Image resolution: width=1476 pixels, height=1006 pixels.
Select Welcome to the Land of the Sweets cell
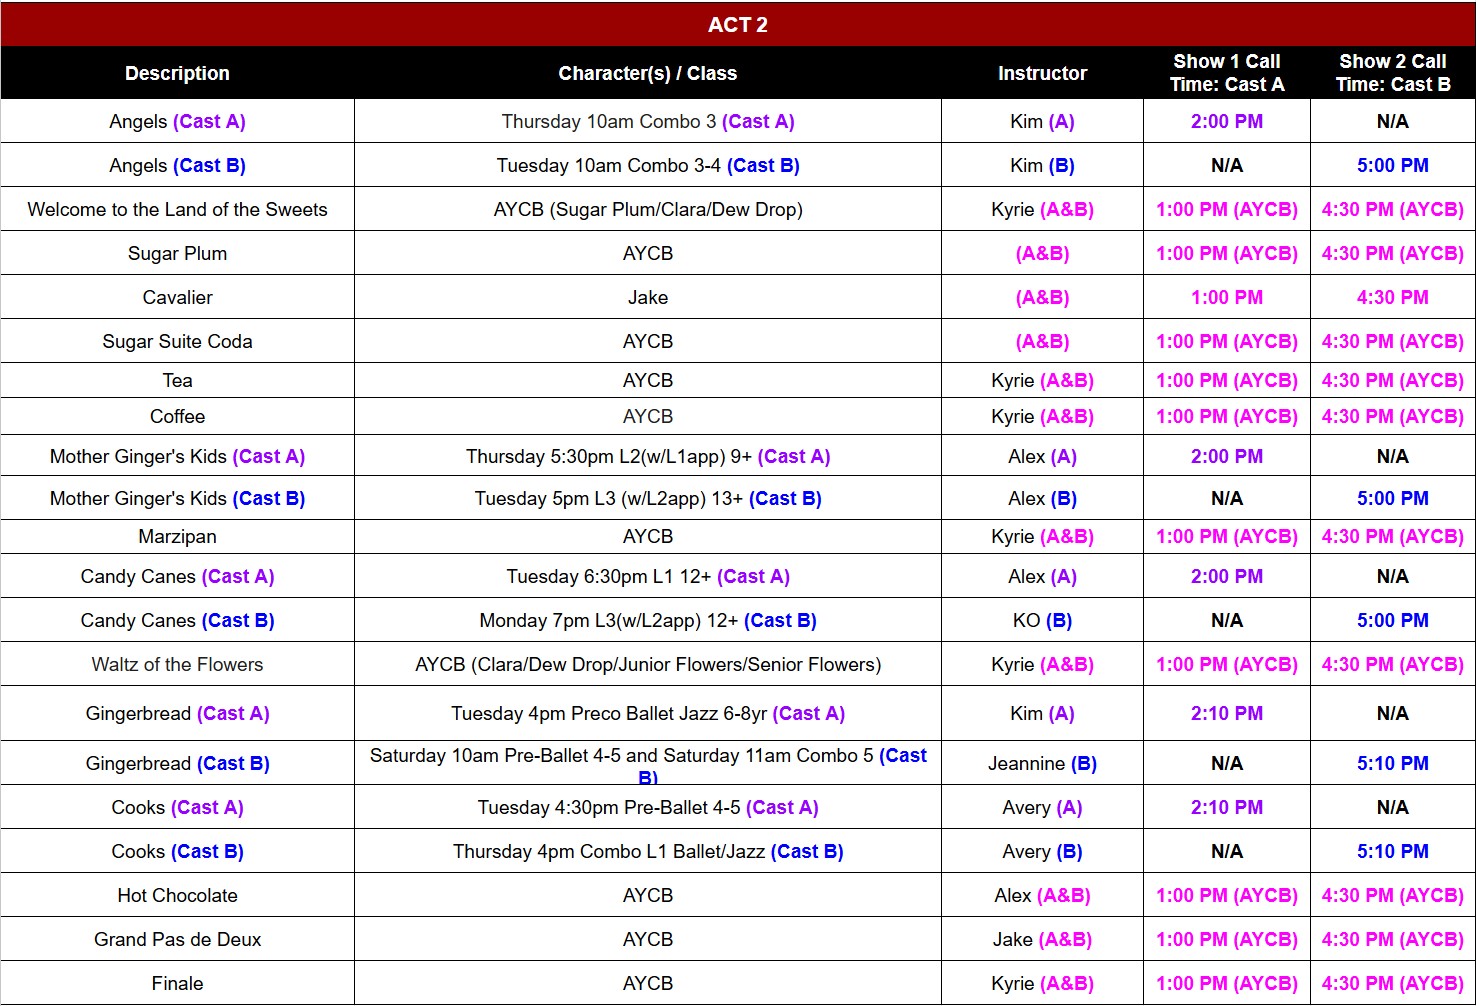coord(177,209)
